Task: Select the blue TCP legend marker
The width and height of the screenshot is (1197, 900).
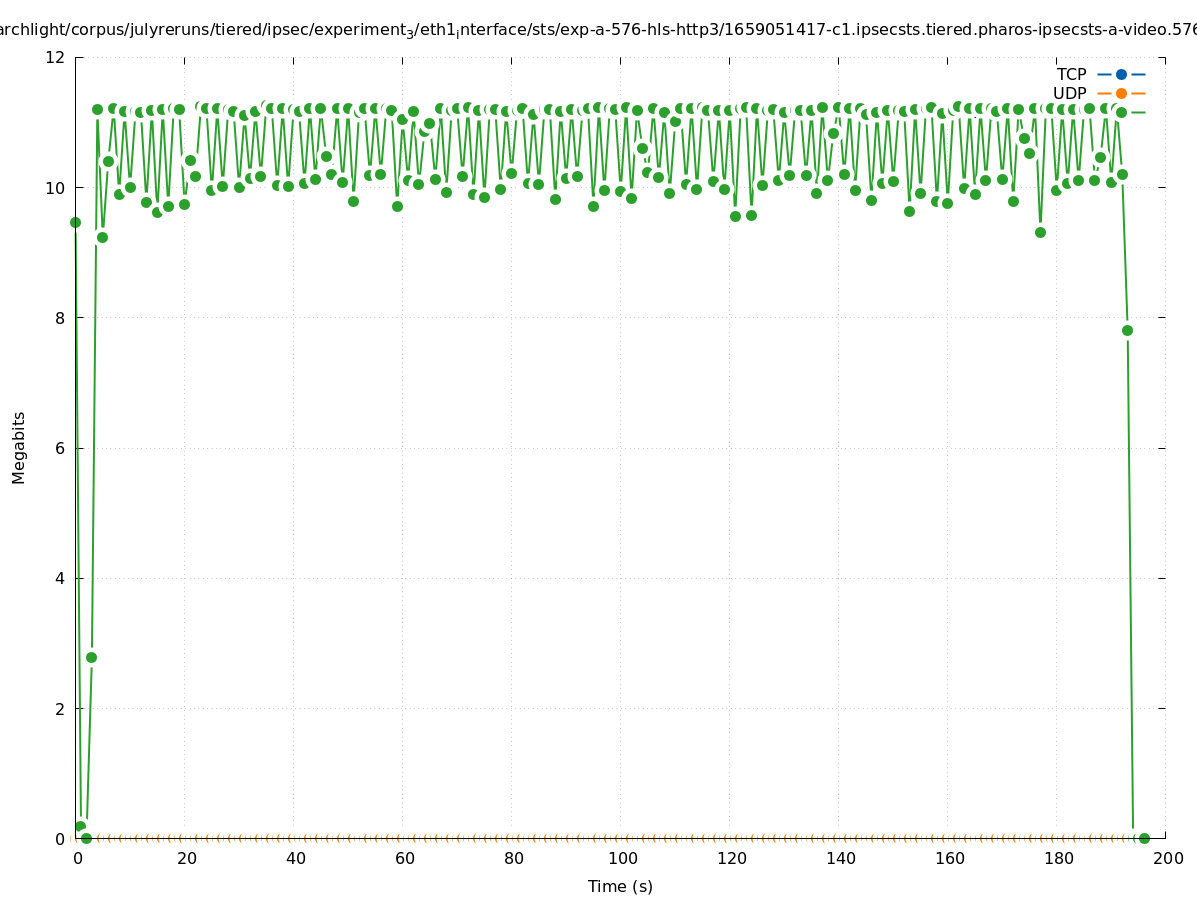Action: coord(1121,74)
